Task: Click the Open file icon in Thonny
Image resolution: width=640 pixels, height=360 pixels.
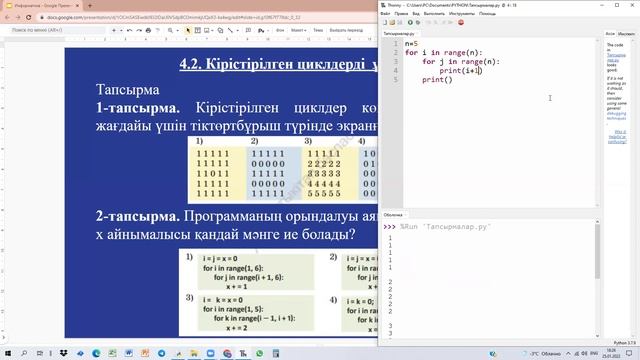Action: coord(392,22)
